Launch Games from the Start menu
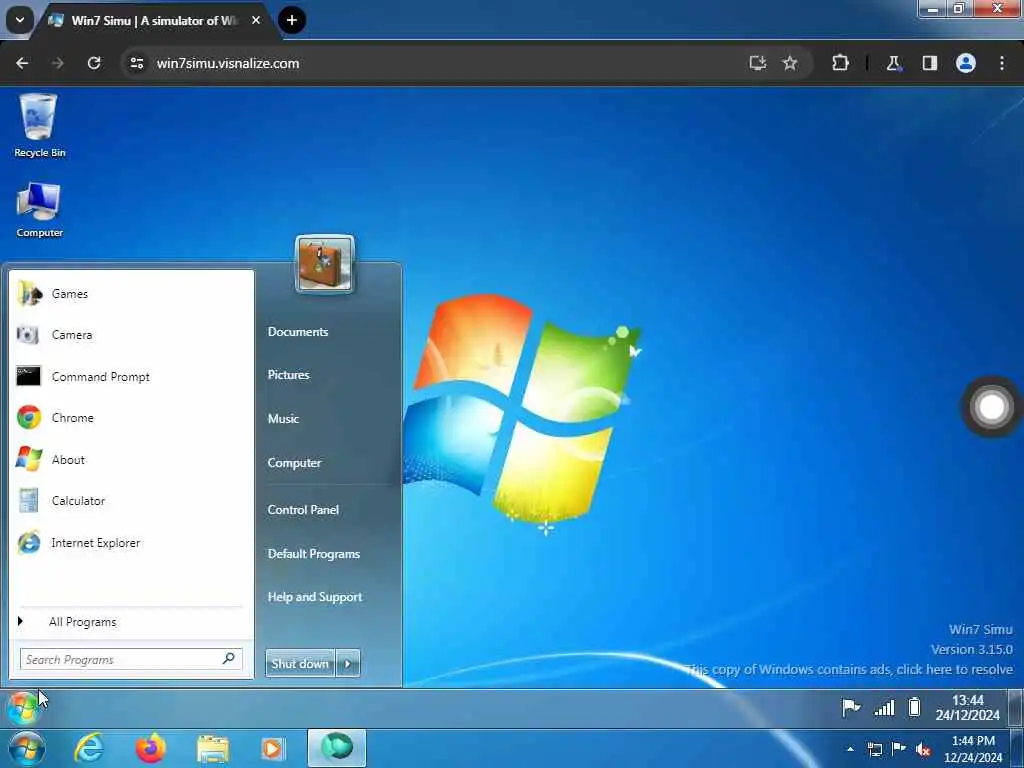Viewport: 1024px width, 768px height. click(x=131, y=294)
